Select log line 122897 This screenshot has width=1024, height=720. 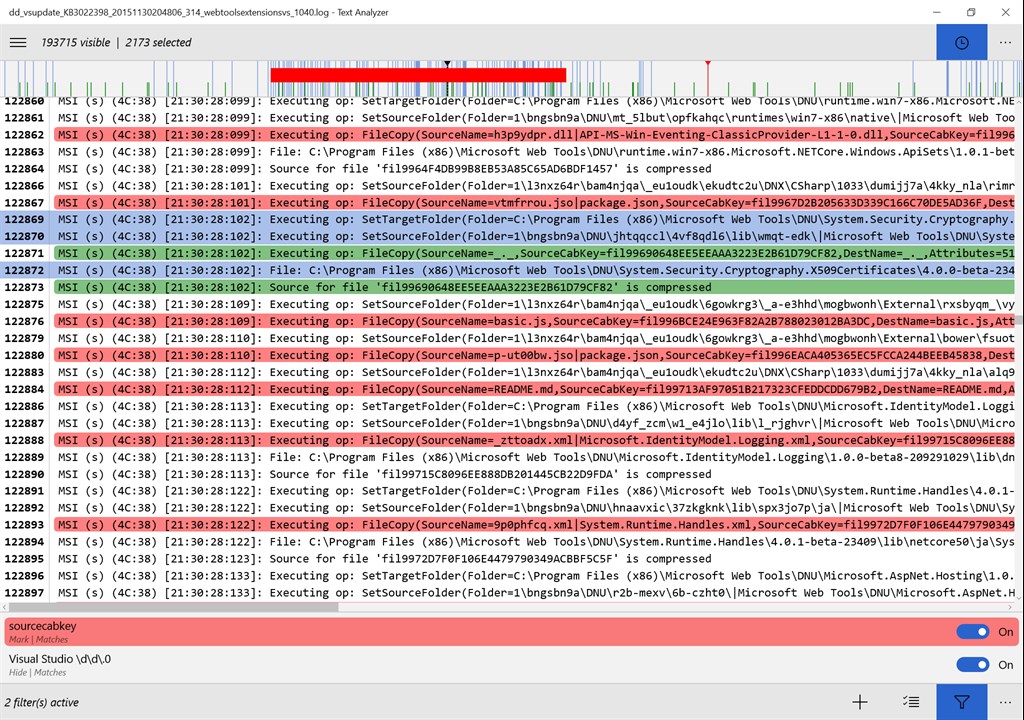point(509,593)
